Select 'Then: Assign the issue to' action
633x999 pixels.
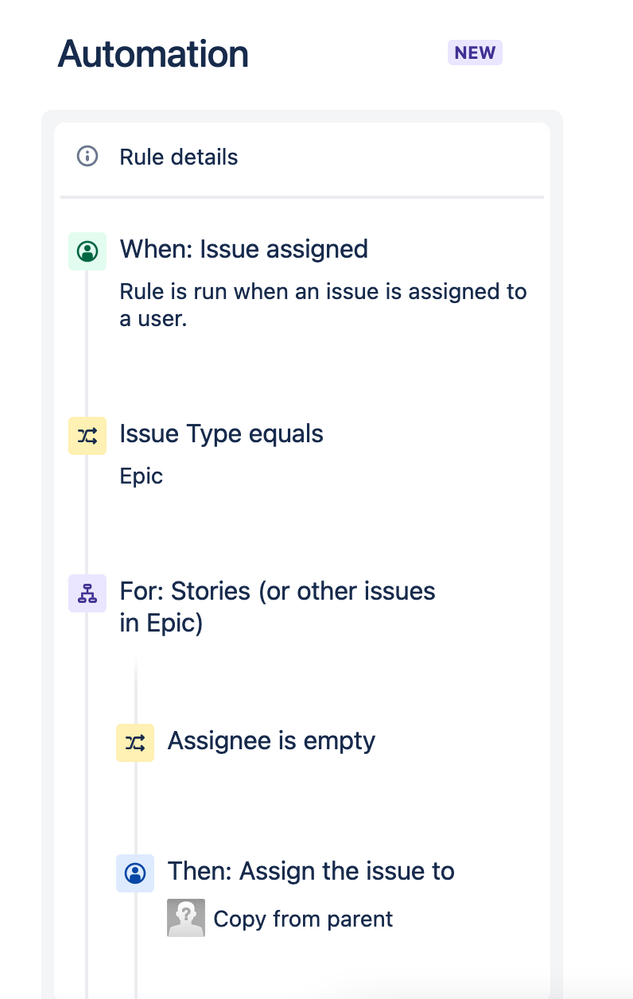click(310, 871)
